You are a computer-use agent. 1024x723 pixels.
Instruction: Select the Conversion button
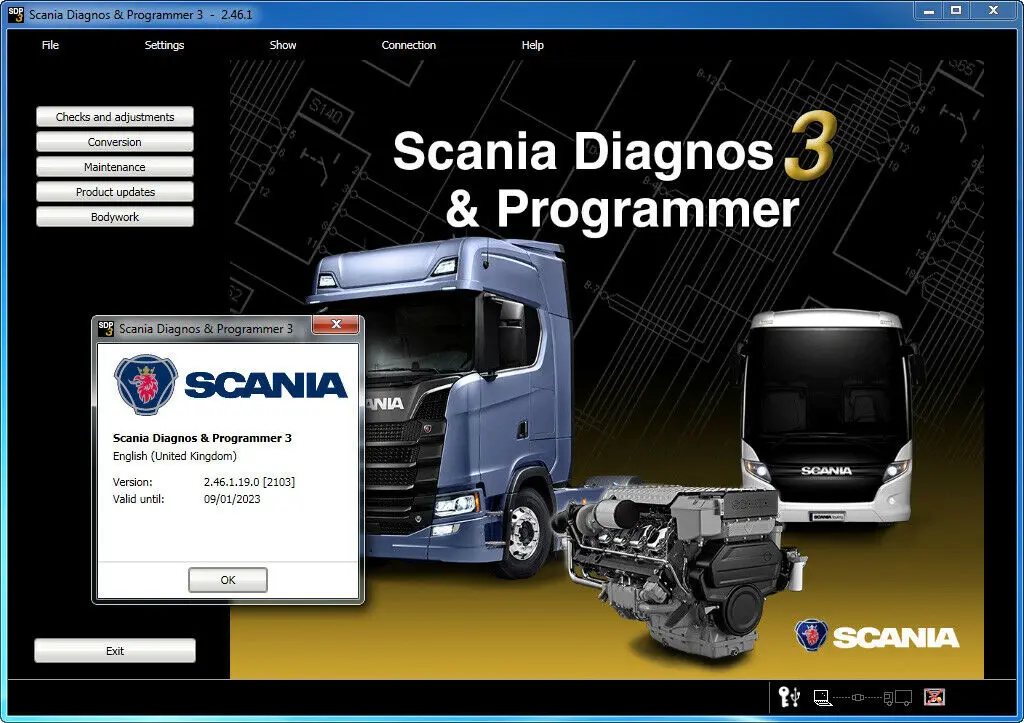point(115,142)
